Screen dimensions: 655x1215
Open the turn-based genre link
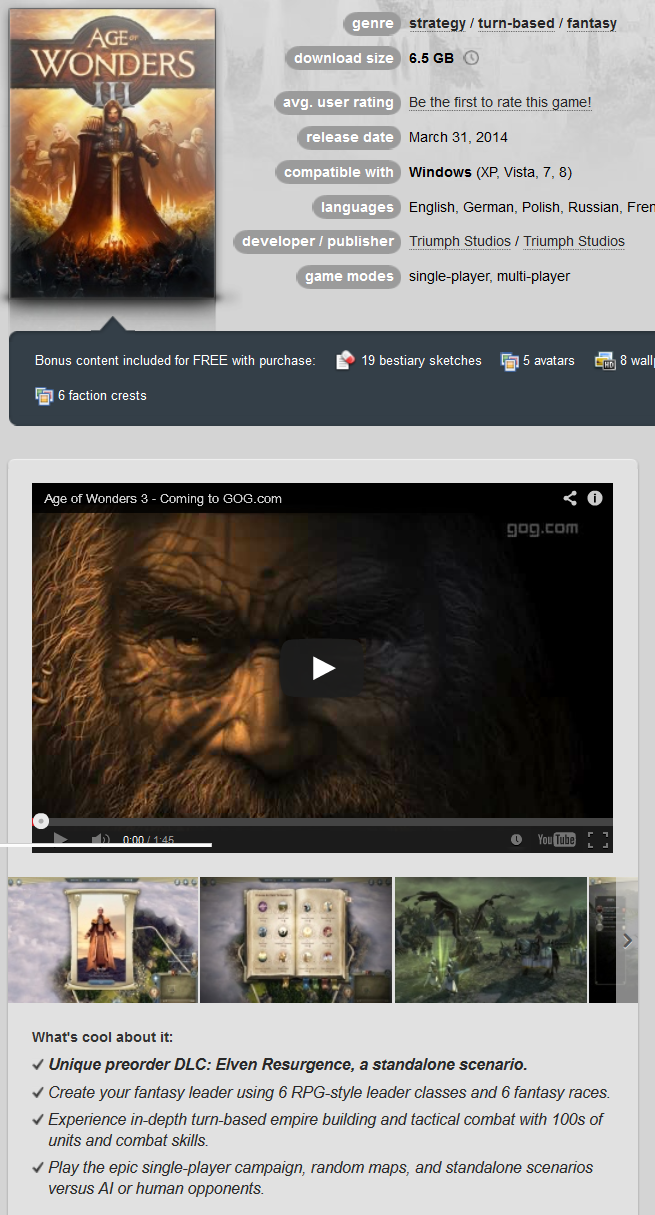click(x=516, y=23)
